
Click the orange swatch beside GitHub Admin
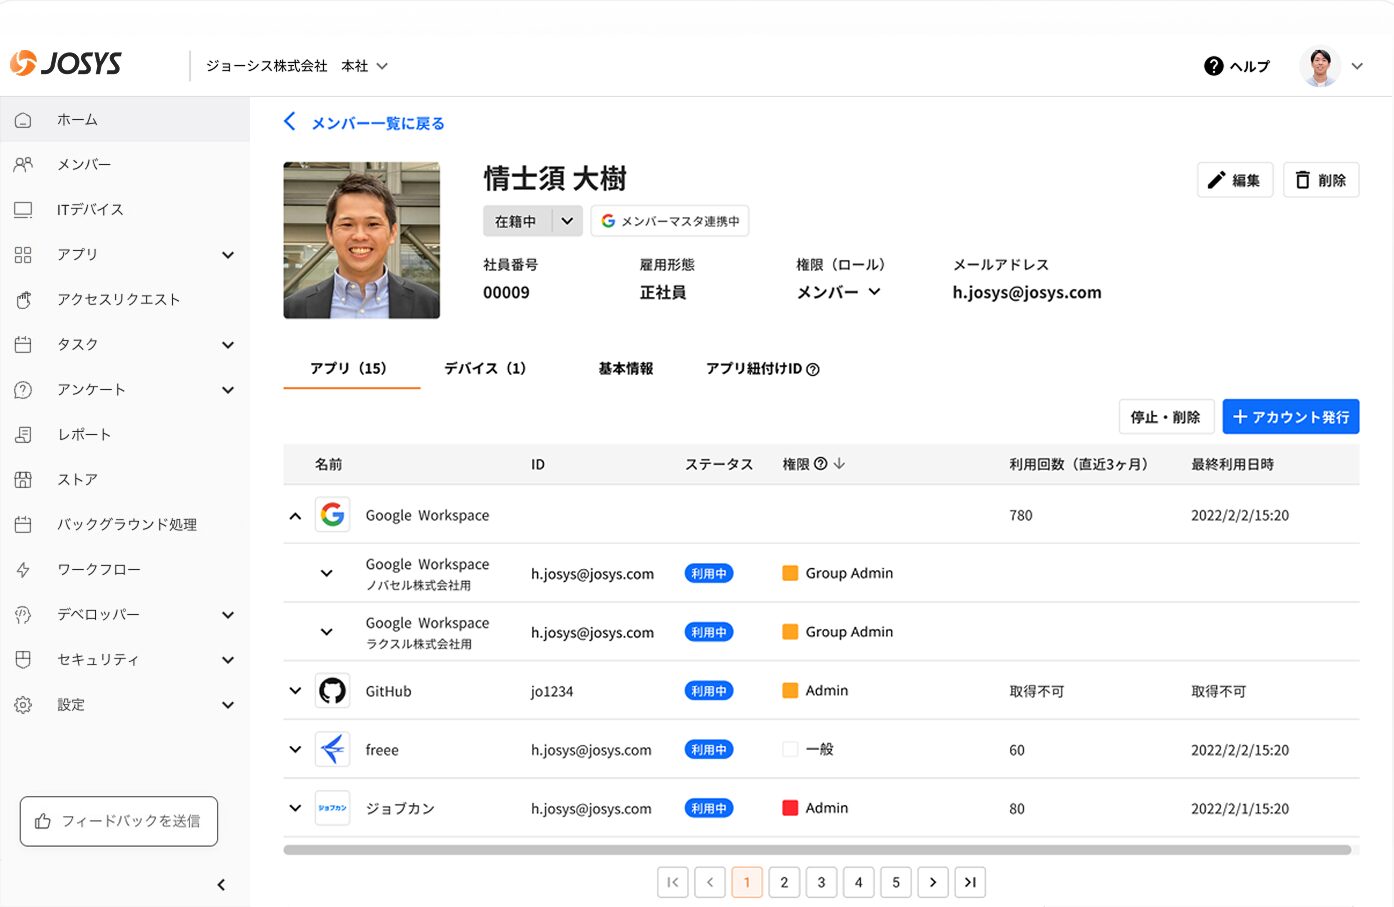(x=790, y=691)
